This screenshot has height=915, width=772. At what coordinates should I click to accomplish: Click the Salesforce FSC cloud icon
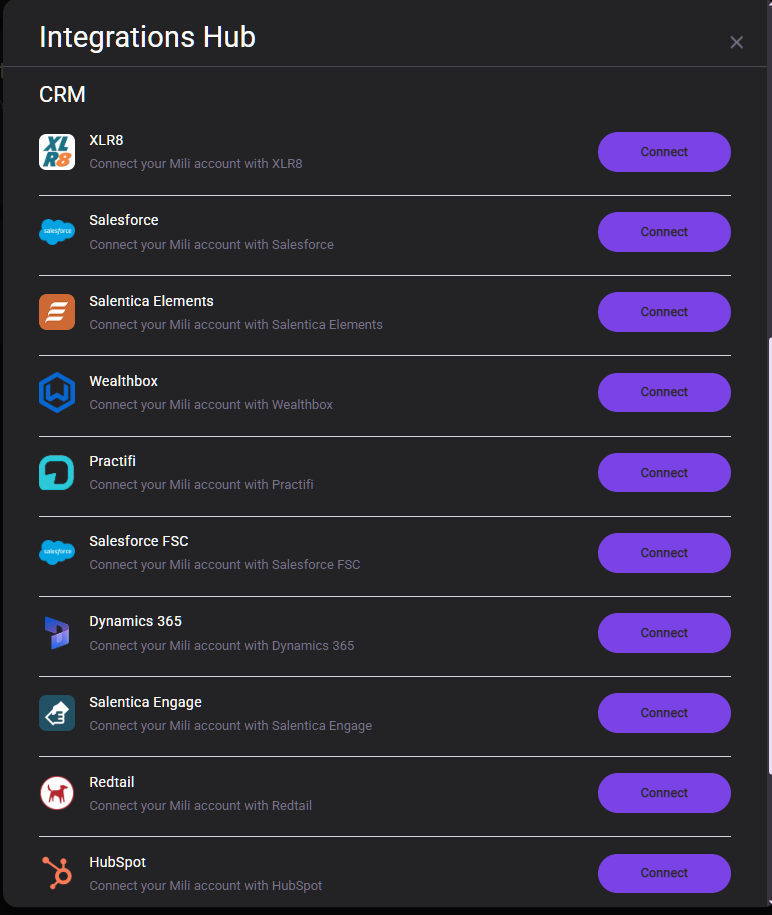coord(57,552)
